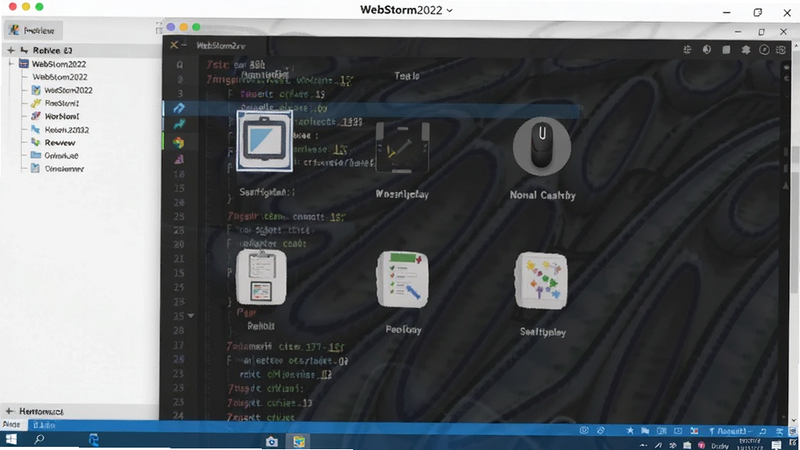Open the blue folder item in the tree
The image size is (800, 450).
coord(55,156)
